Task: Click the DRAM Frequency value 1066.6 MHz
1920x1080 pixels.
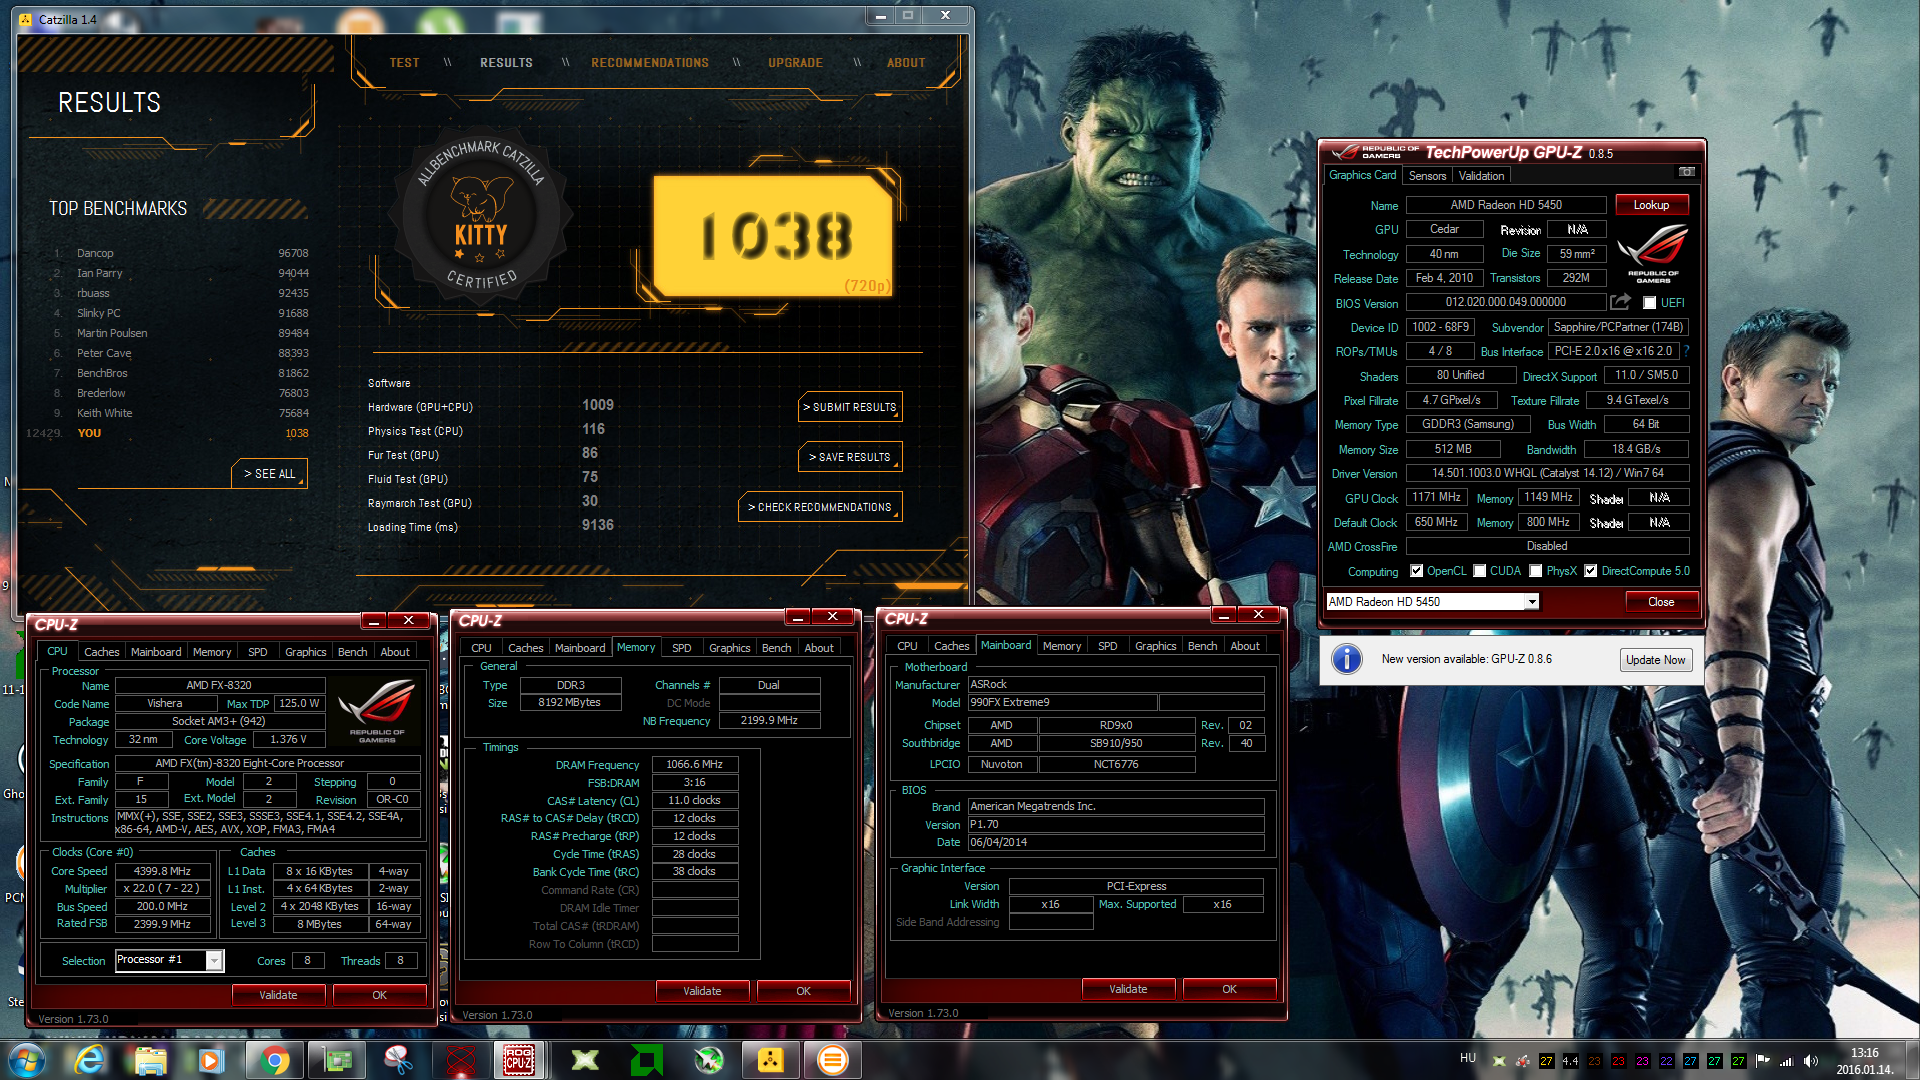Action: point(694,765)
